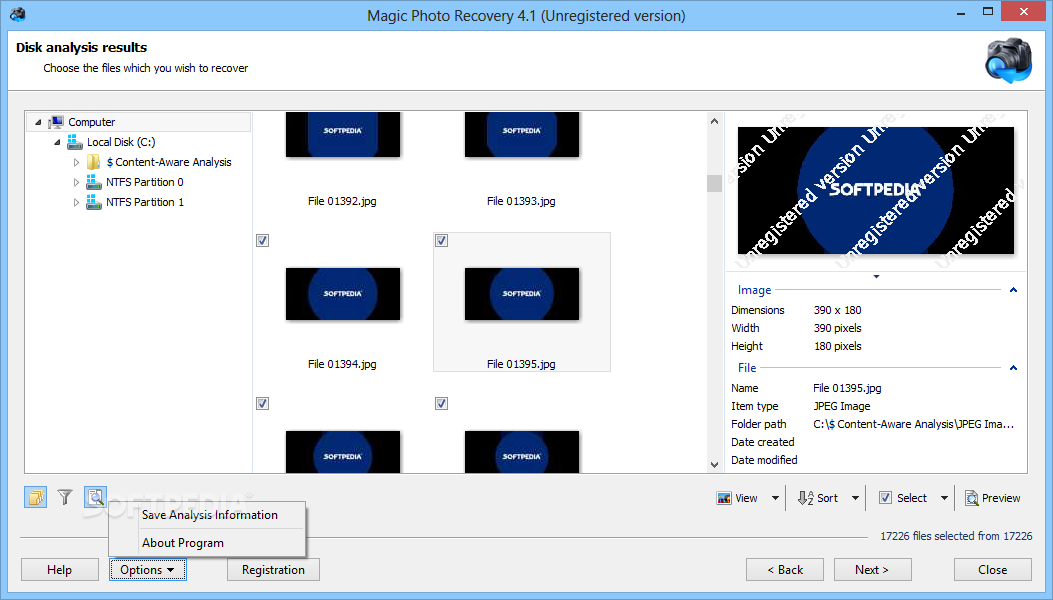Click the search magnifier icon
1053x600 pixels.
(95, 497)
